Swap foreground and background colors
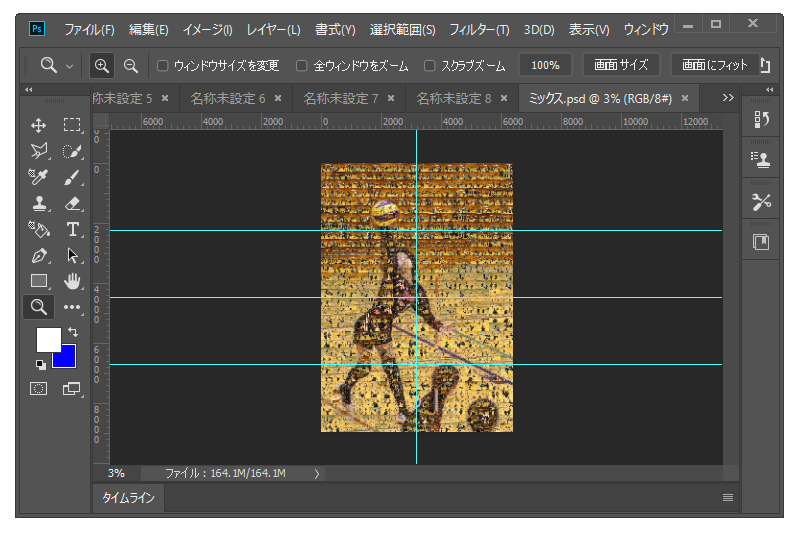Viewport: 800px width, 533px height. [x=73, y=332]
